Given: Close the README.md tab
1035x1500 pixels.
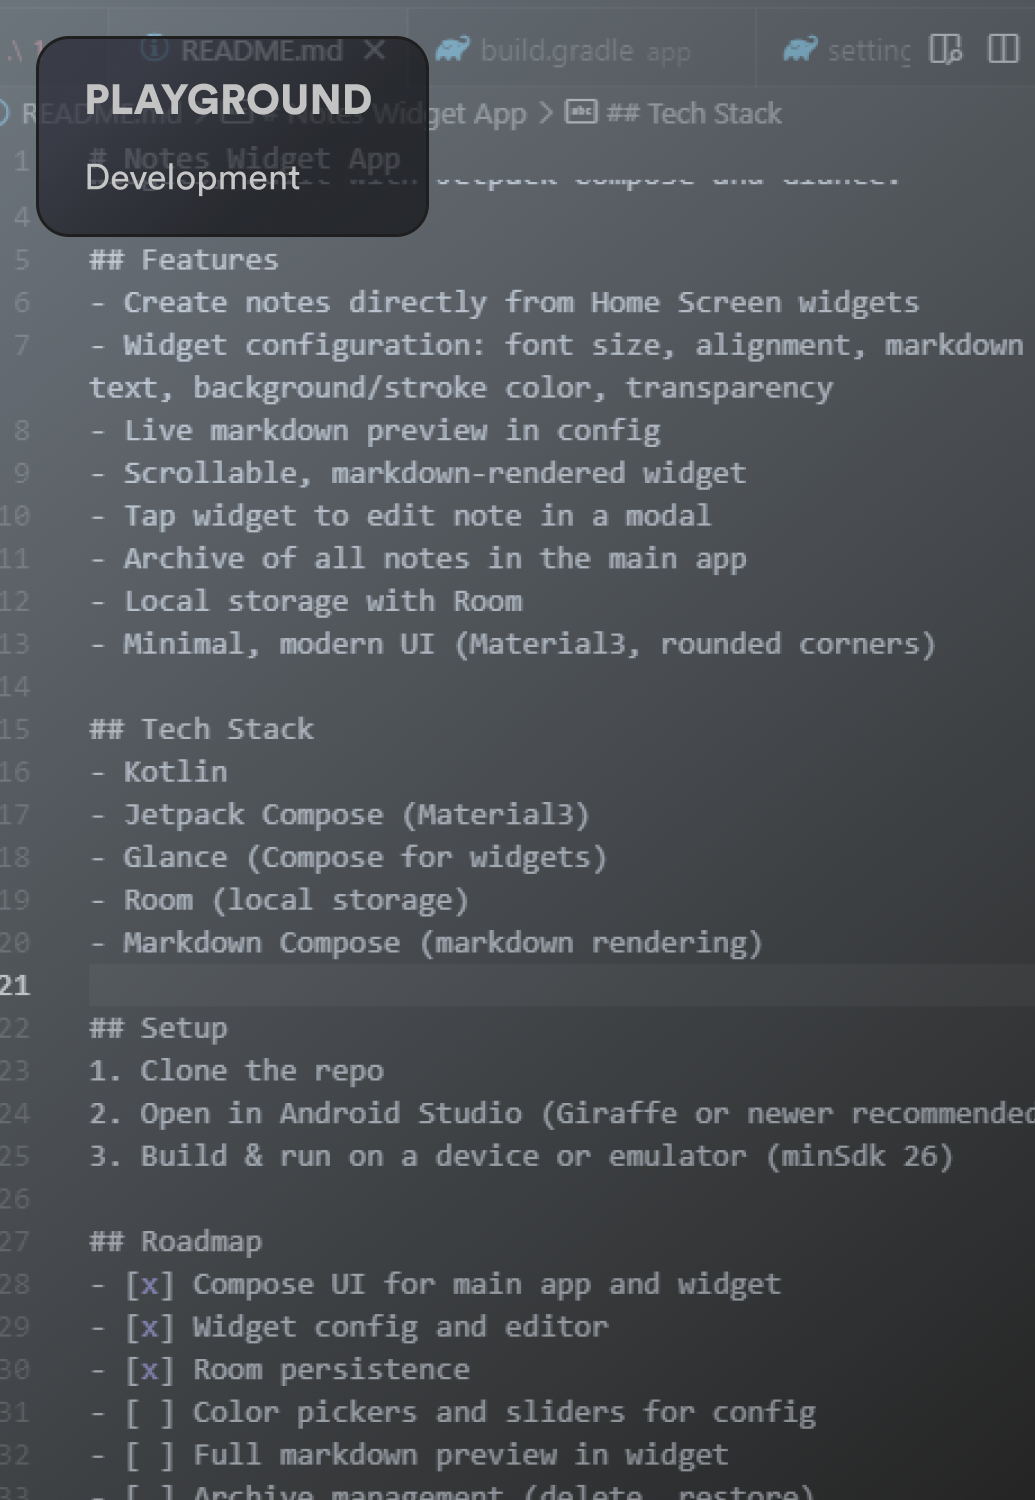Looking at the screenshot, I should 375,49.
